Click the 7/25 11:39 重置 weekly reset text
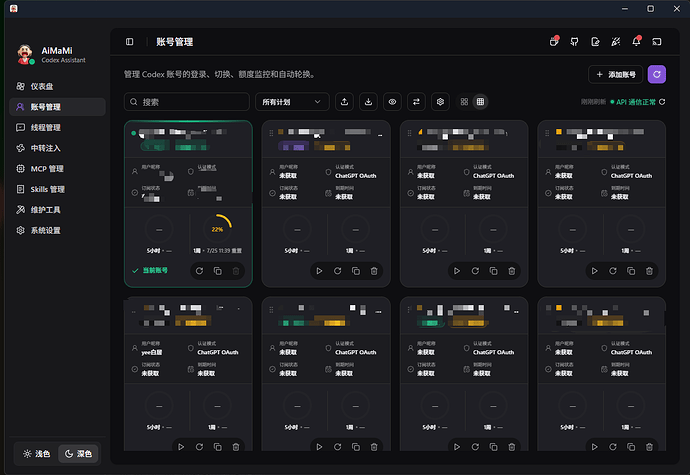Viewport: 690px width, 475px height. 224,250
